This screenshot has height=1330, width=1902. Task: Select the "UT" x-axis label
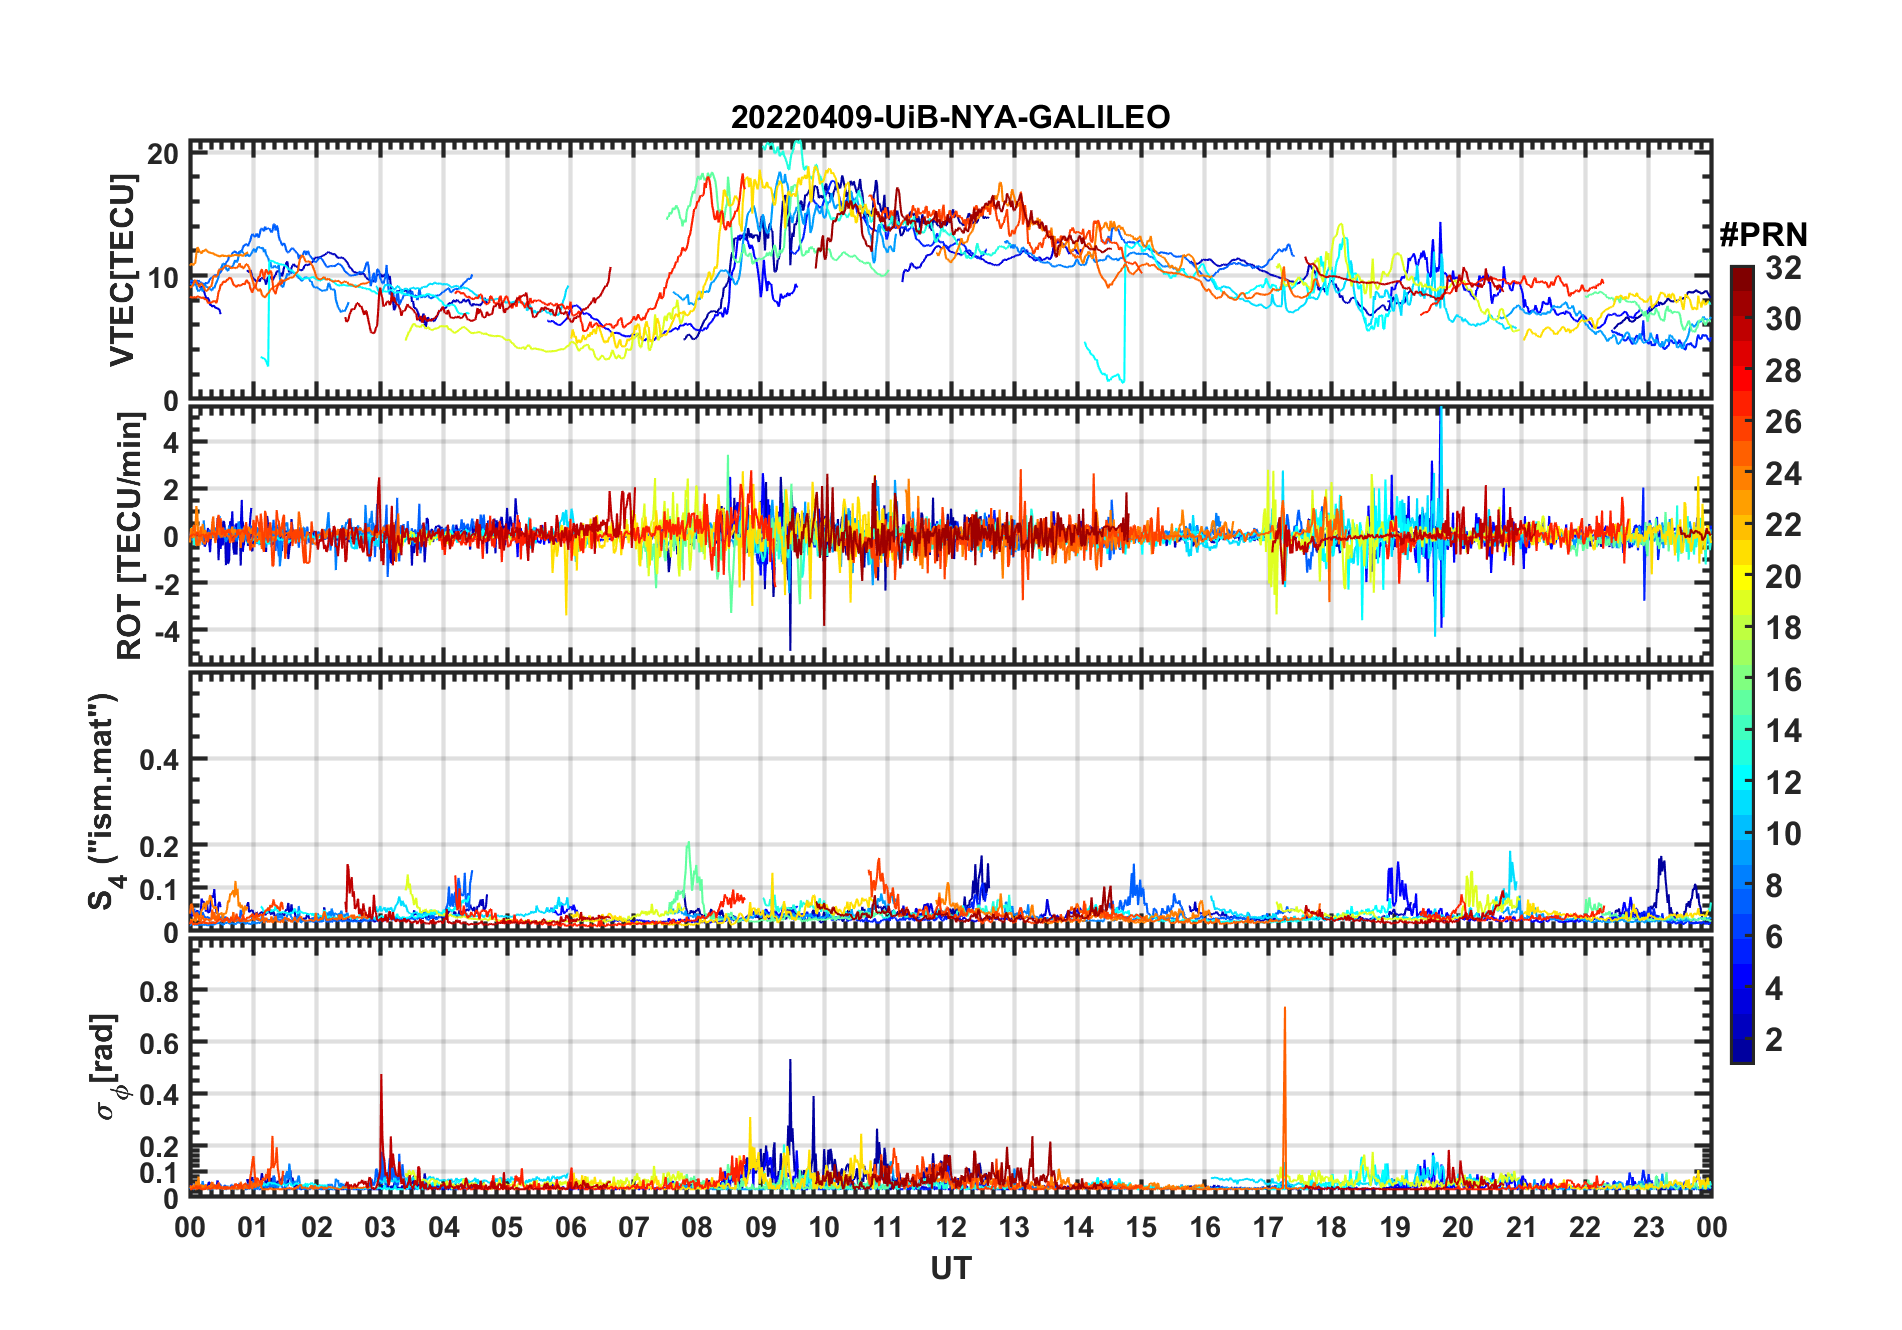[x=950, y=1269]
